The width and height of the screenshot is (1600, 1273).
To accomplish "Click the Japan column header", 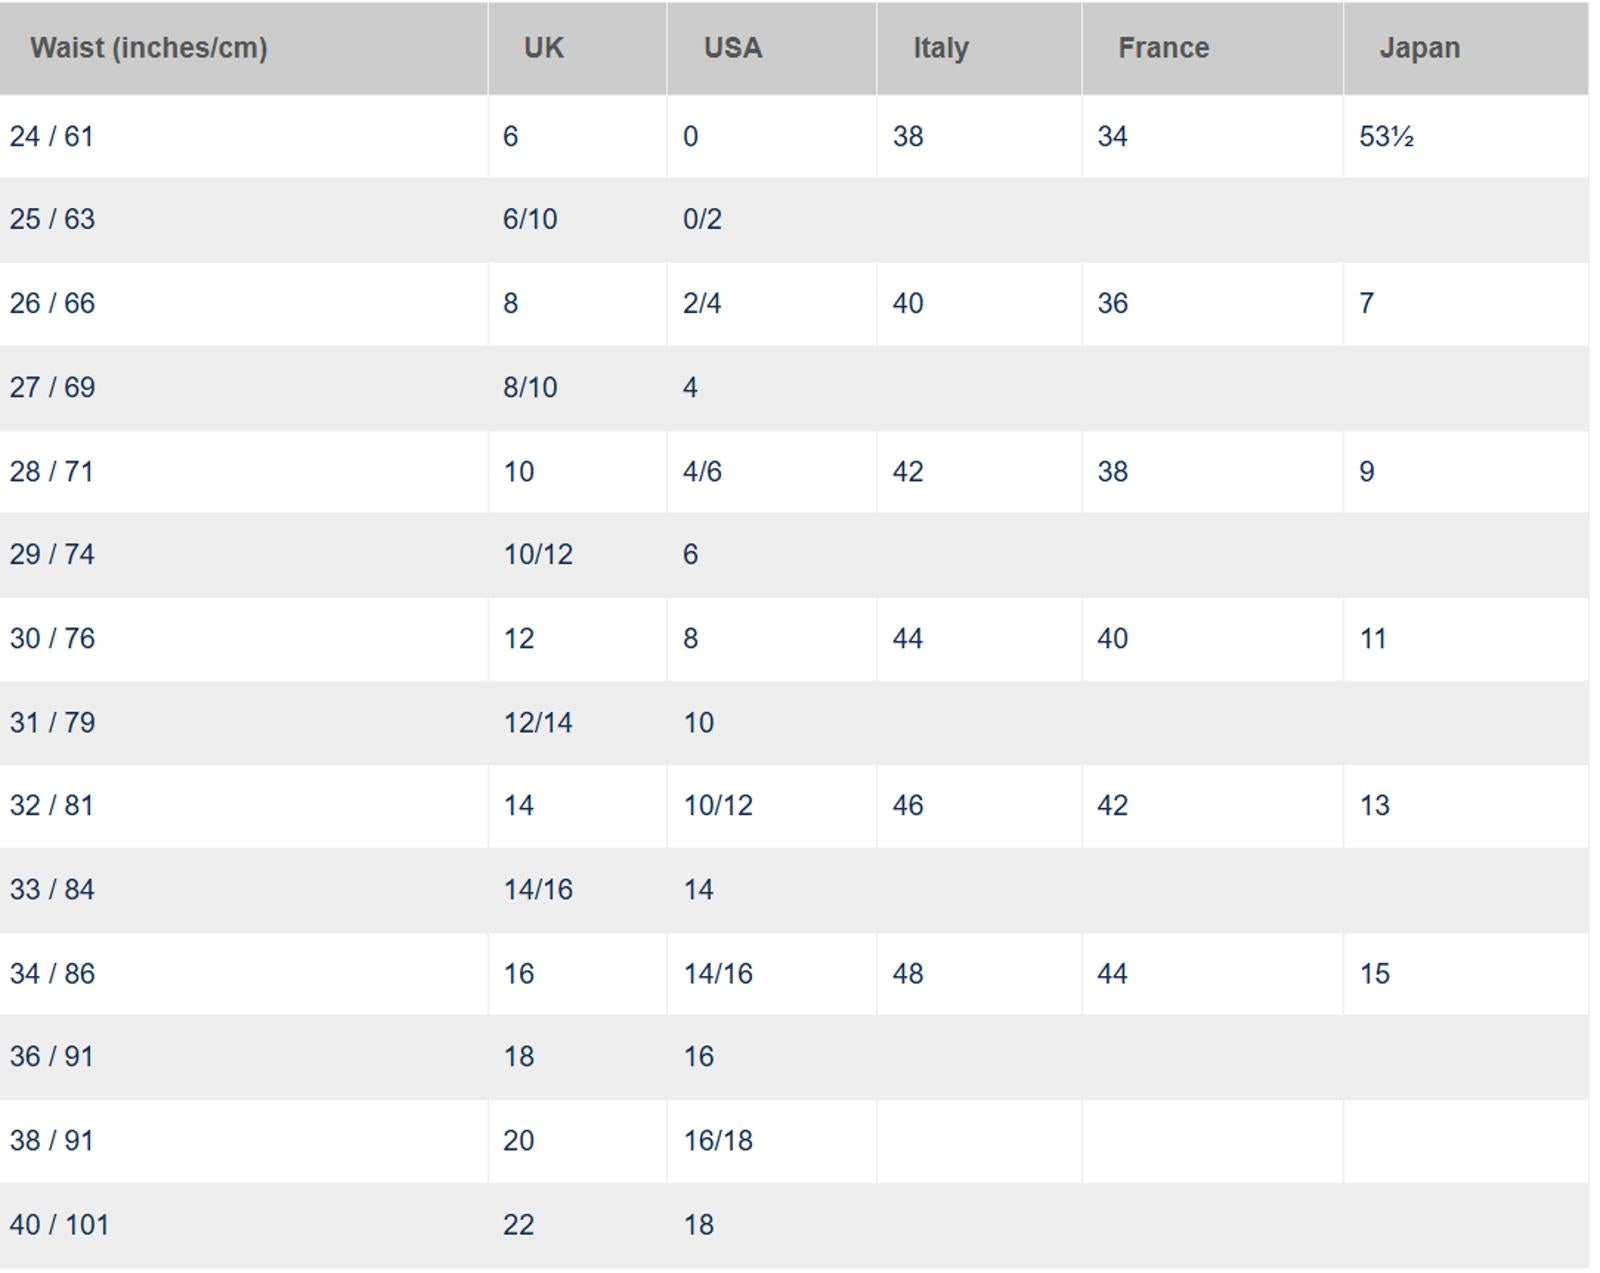I will (1419, 48).
